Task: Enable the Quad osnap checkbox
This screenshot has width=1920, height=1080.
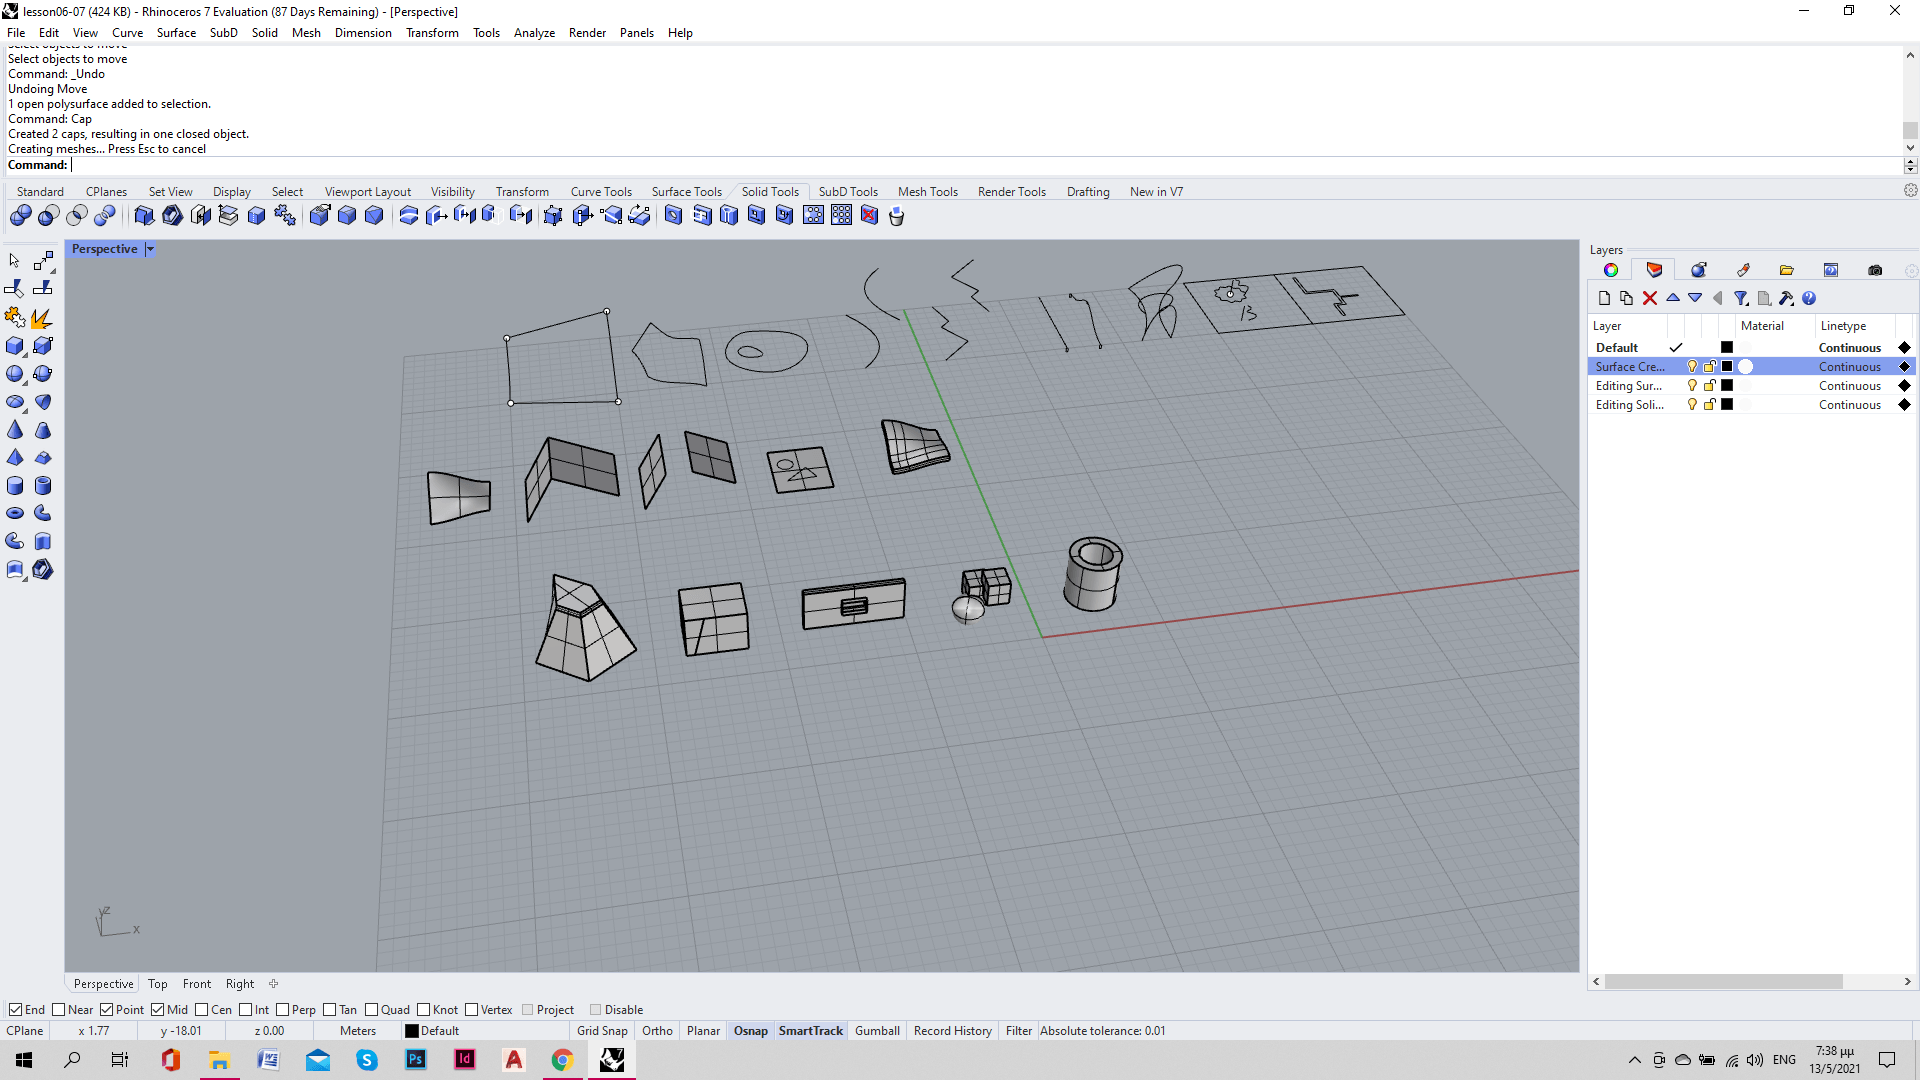Action: [x=372, y=1010]
